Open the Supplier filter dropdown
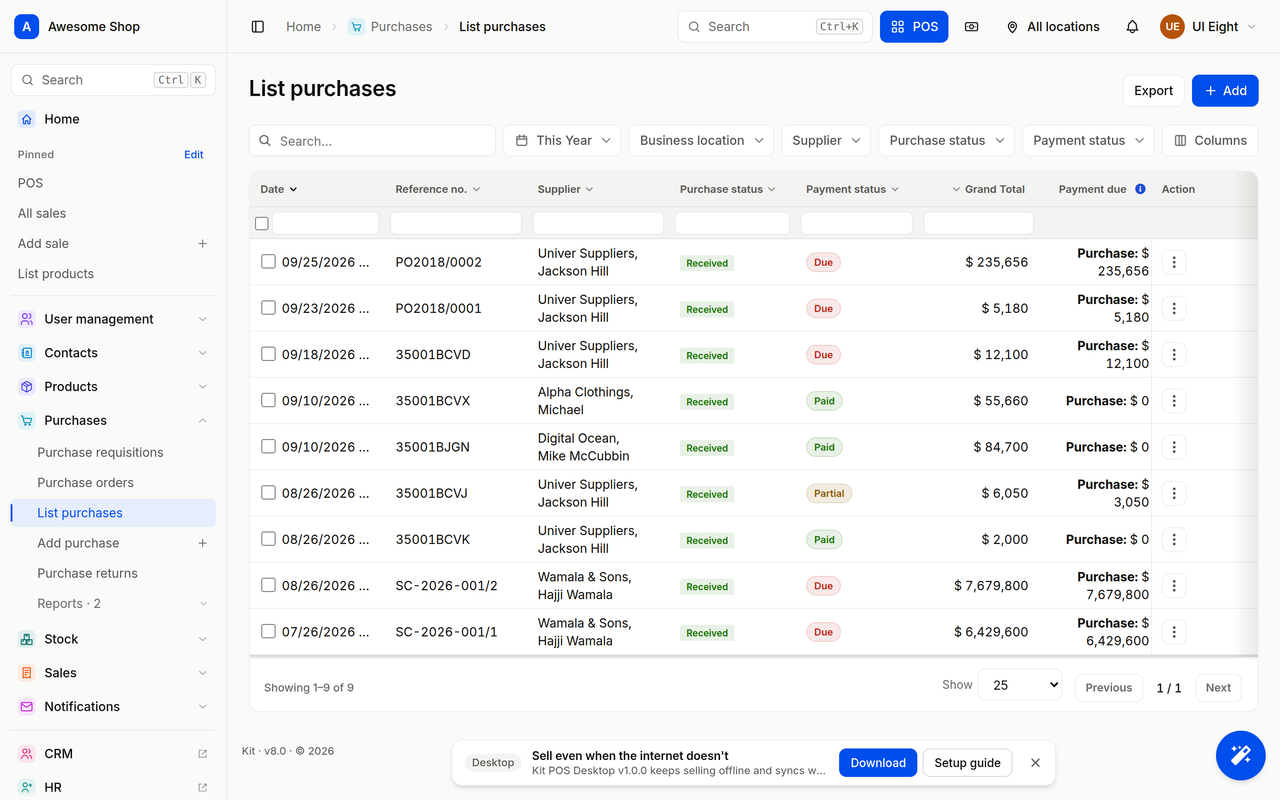 coord(826,141)
